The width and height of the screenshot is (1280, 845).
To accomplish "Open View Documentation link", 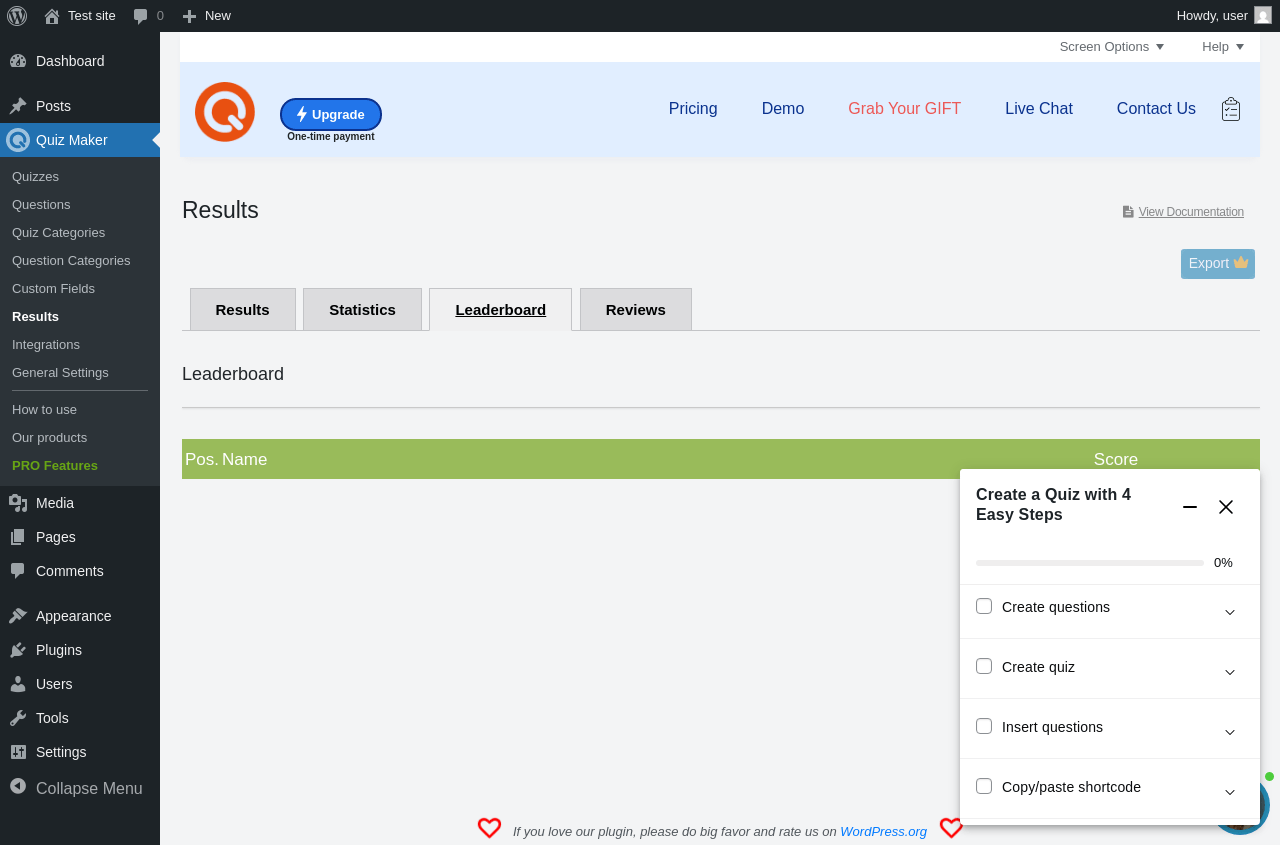I will click(1191, 212).
